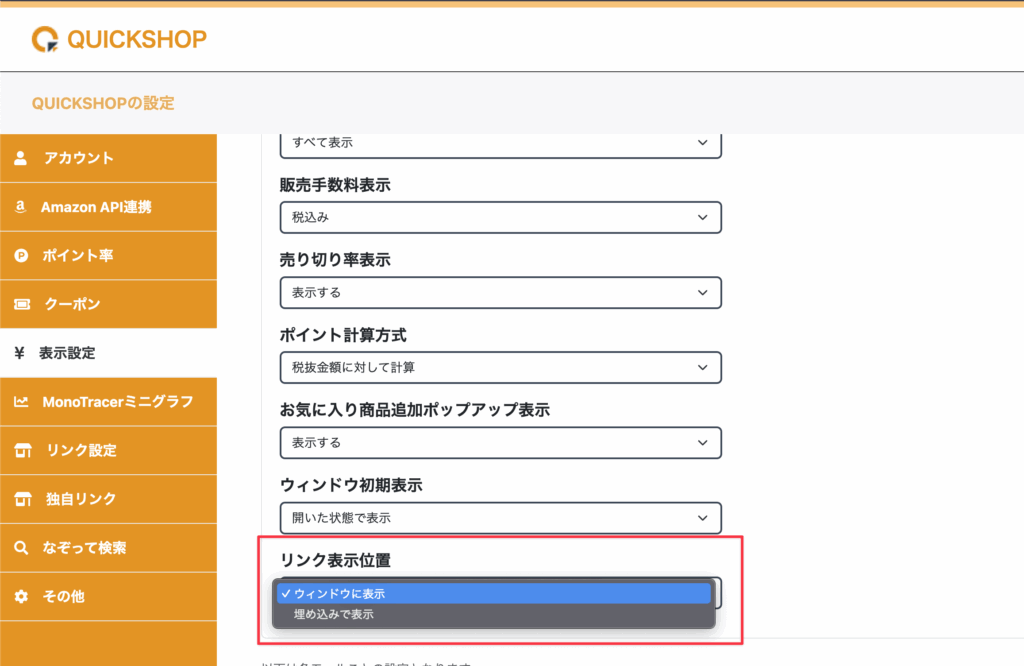Open なぞって検索 settings

click(108, 548)
